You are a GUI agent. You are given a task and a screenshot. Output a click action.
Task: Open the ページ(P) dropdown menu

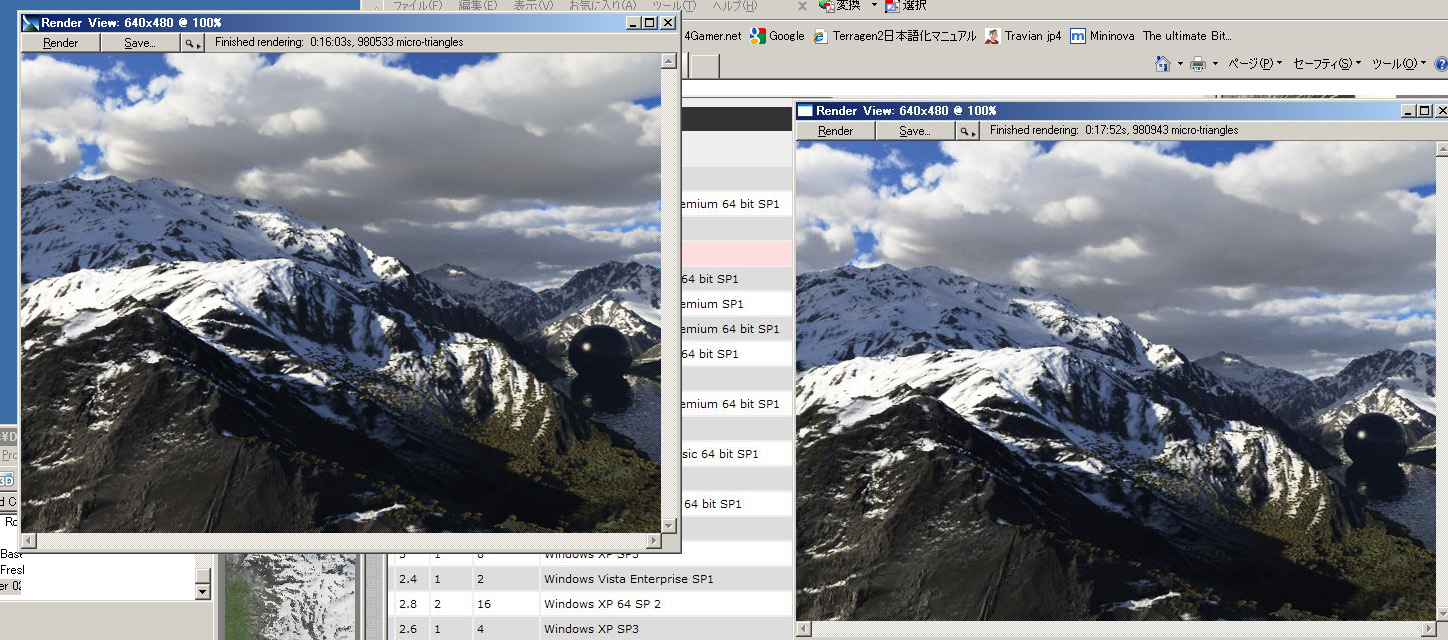[1254, 64]
